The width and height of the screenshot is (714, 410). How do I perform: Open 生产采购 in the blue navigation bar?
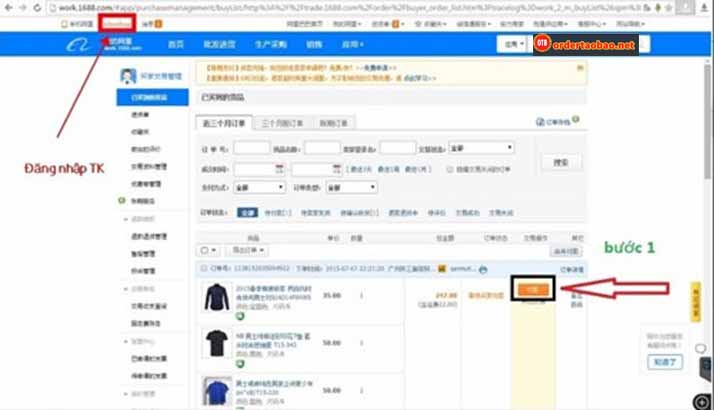click(271, 44)
